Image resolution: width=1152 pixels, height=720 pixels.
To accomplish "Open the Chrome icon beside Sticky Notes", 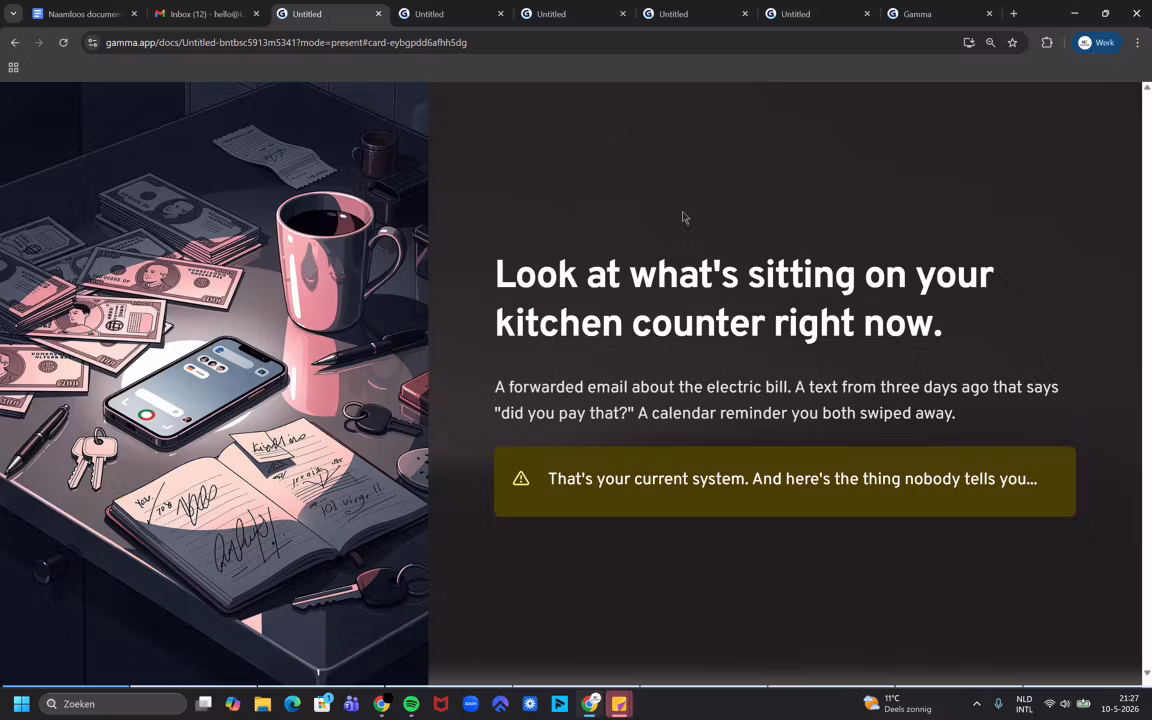I will (x=589, y=704).
